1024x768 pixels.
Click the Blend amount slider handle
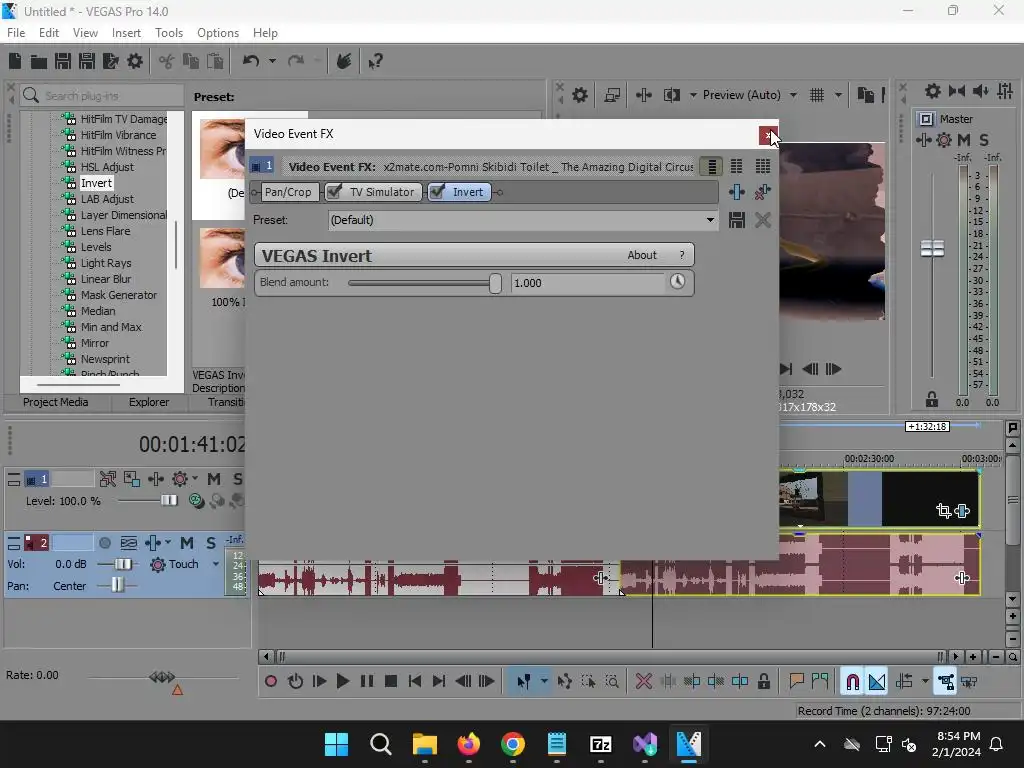[495, 283]
